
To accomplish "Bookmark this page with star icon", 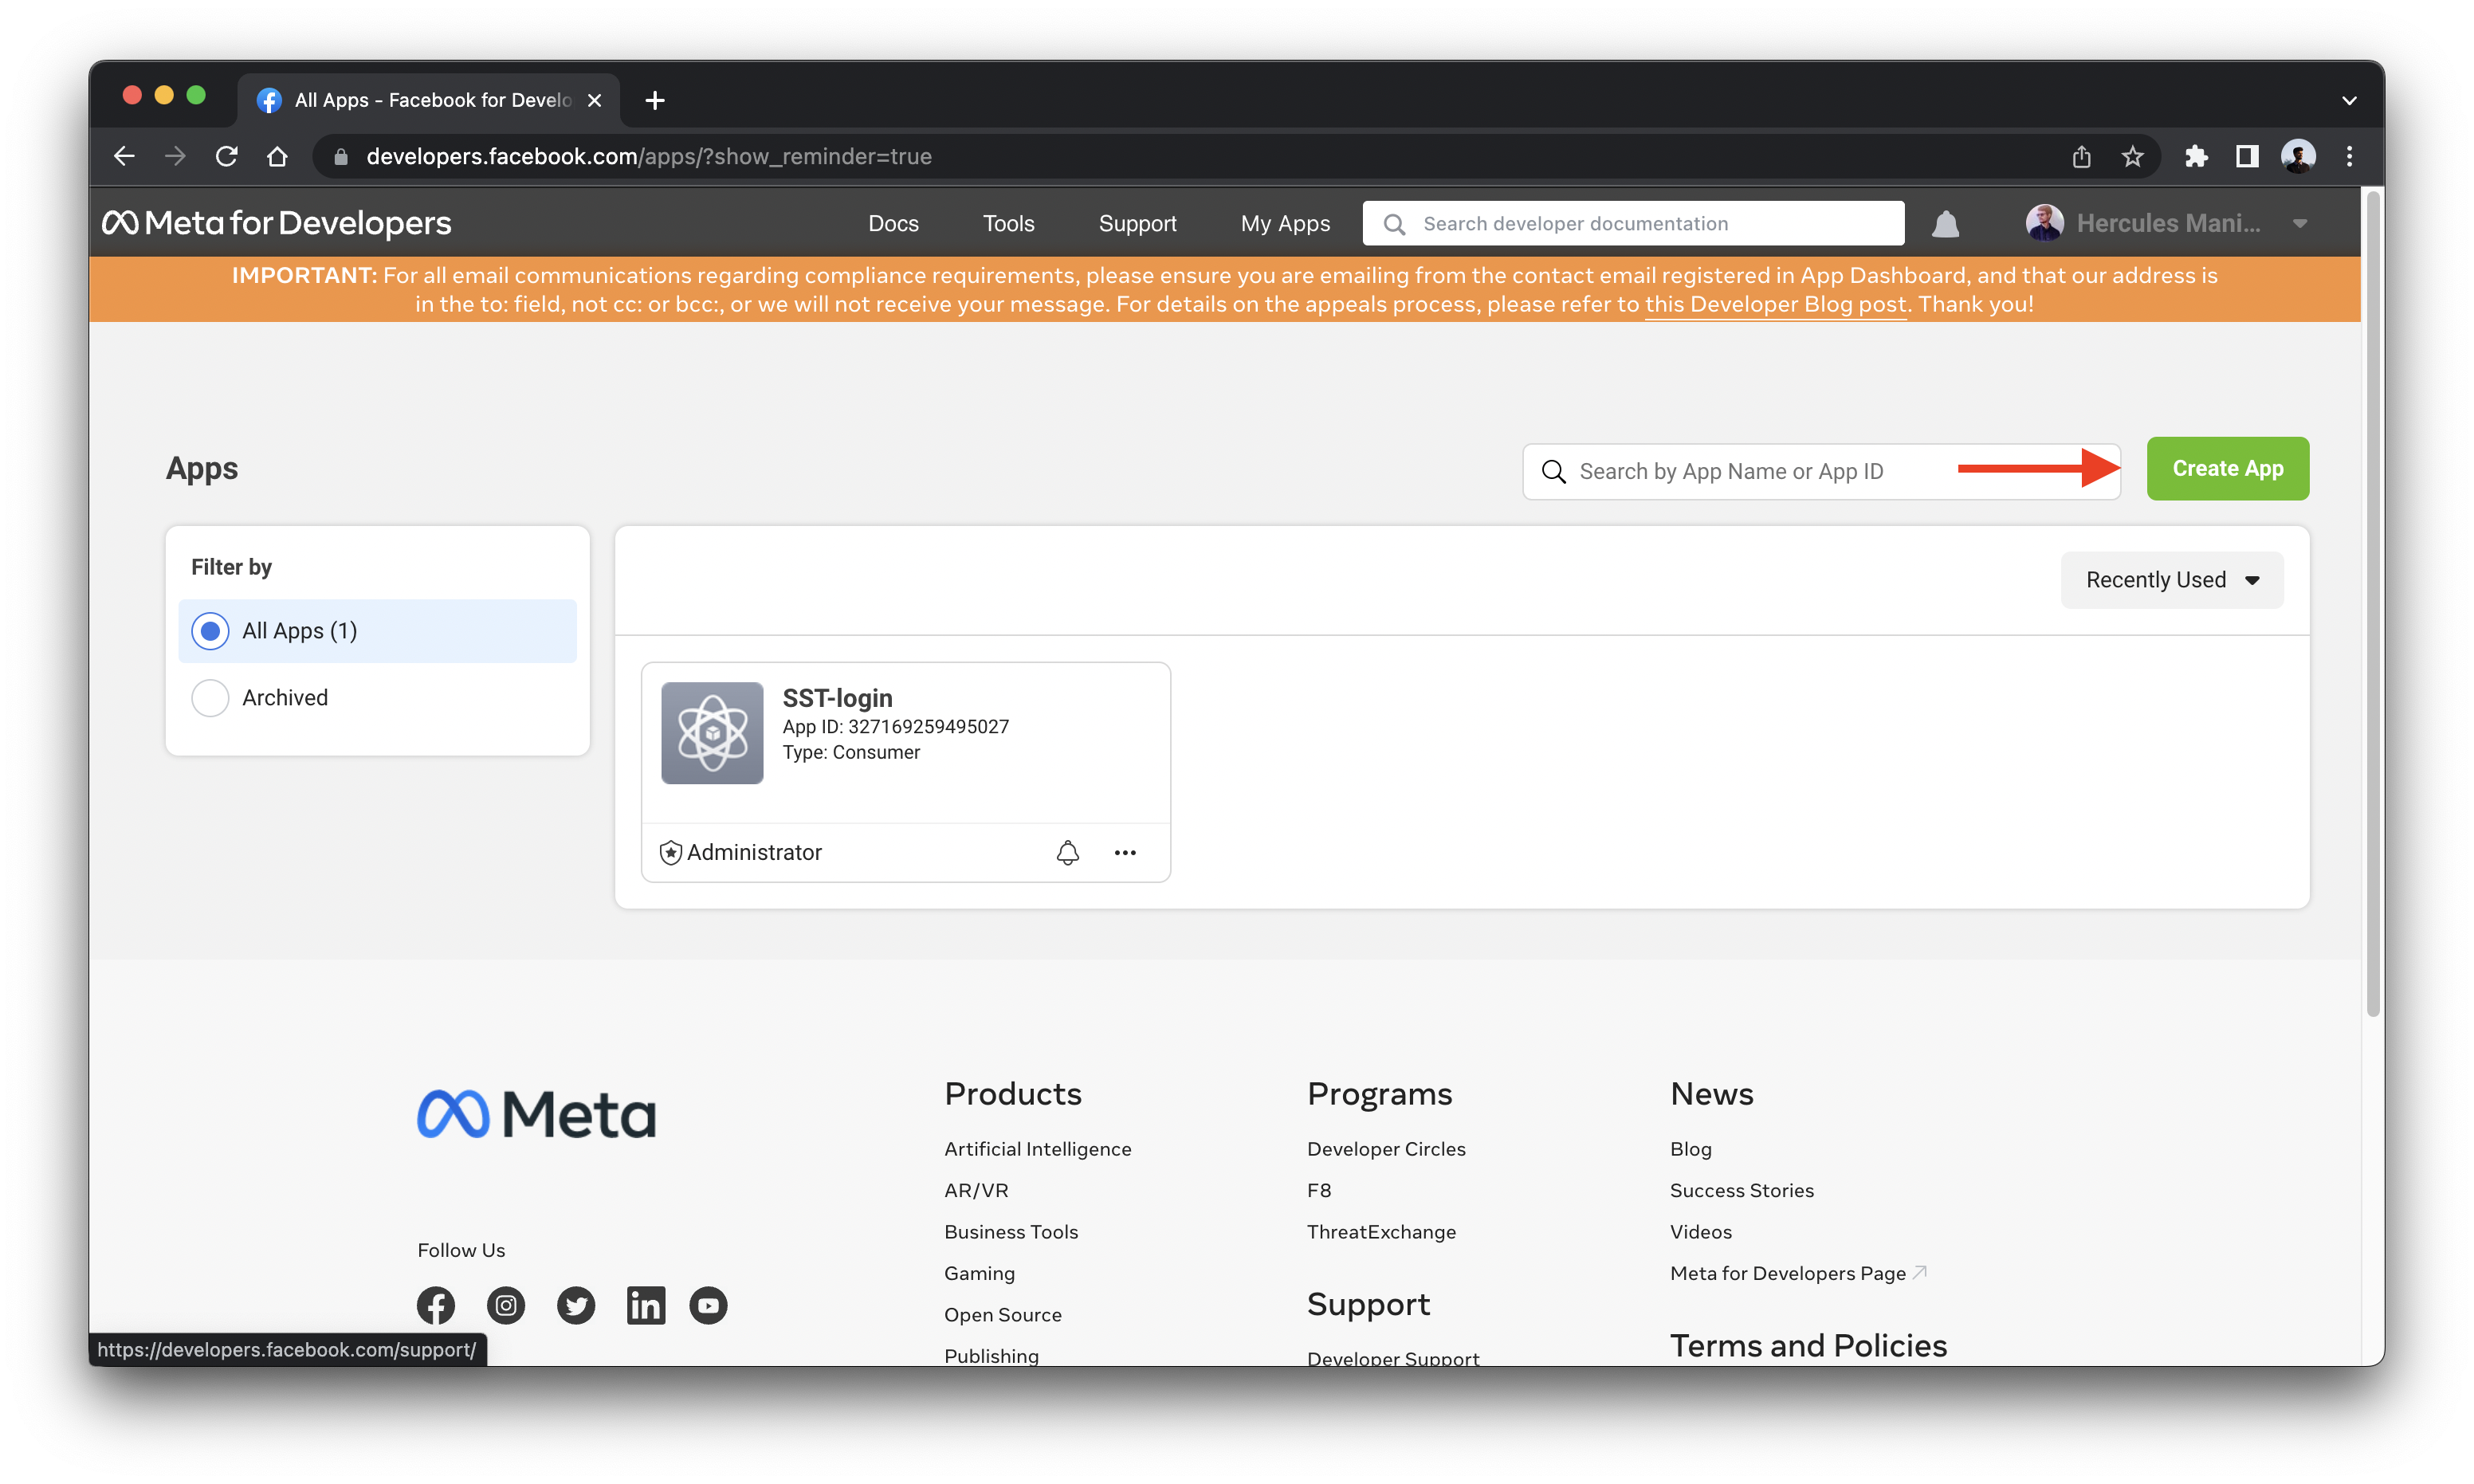I will pyautogui.click(x=2132, y=156).
